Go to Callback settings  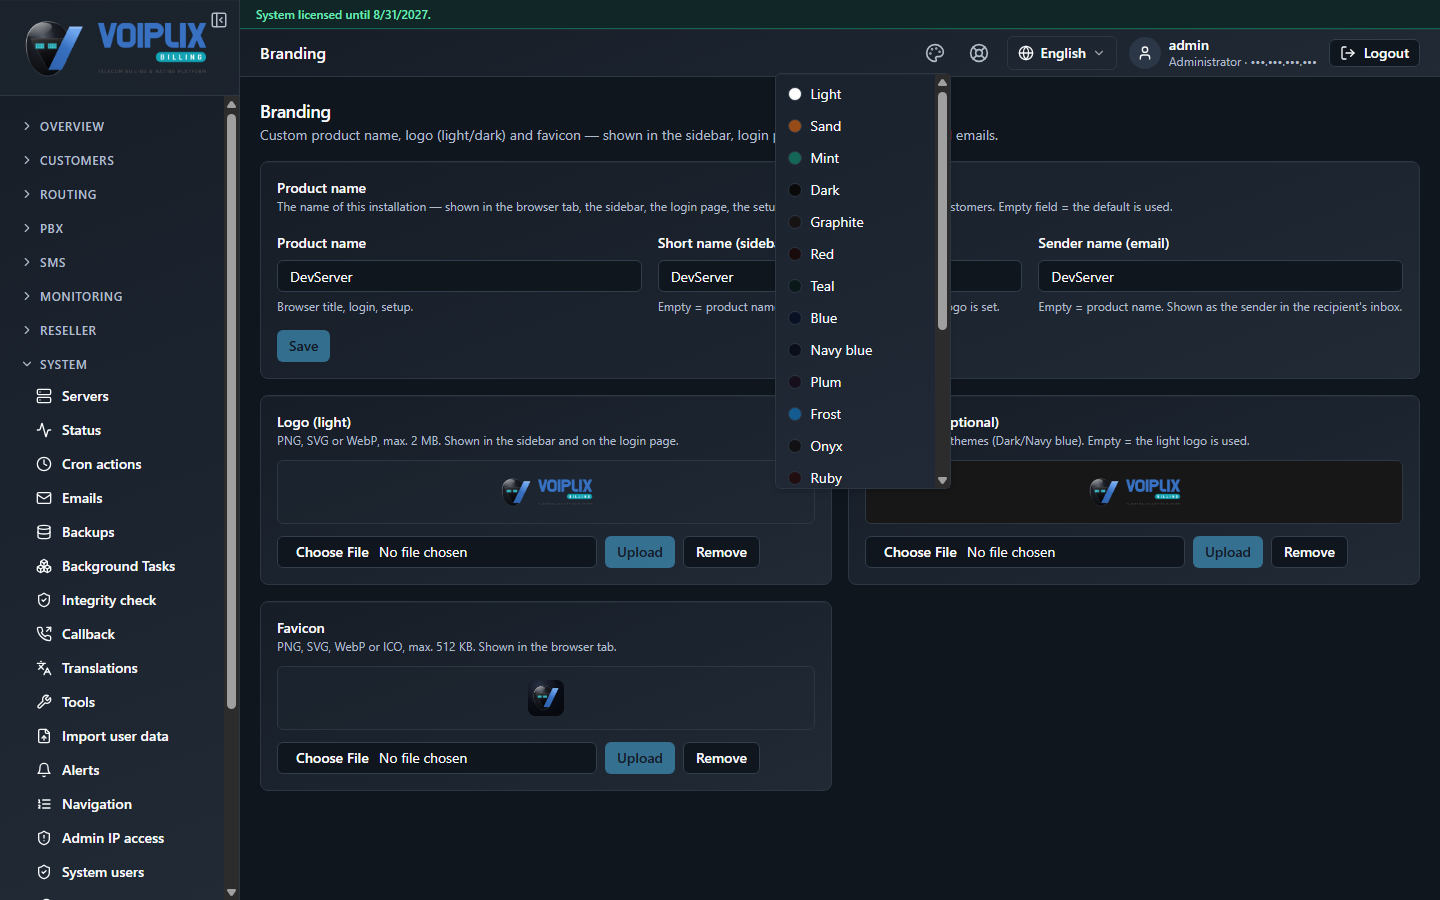[x=88, y=634]
